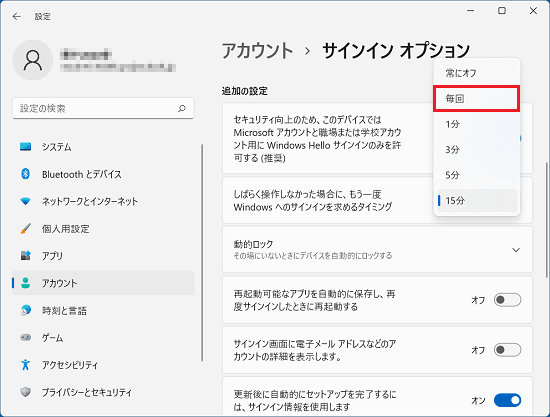This screenshot has height=417, width=550.
Task: Select 毎回 option in dropdown list
Action: pyautogui.click(x=477, y=99)
